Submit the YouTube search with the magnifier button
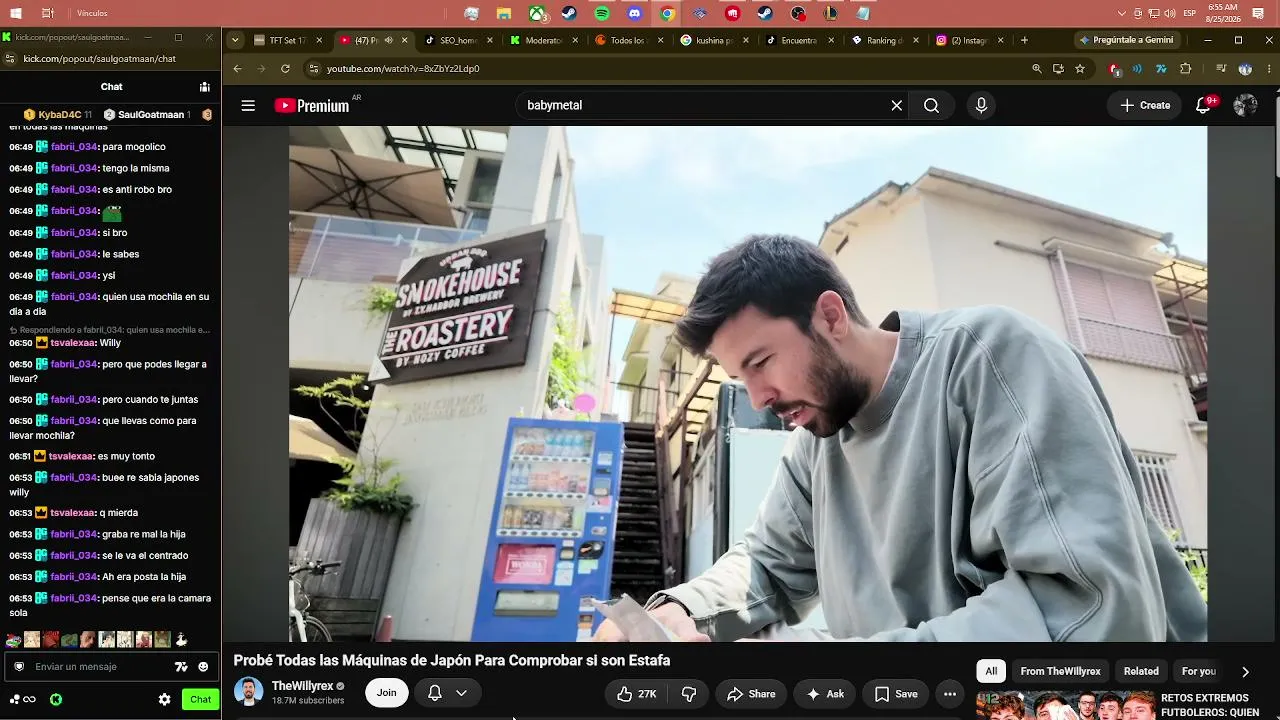The width and height of the screenshot is (1280, 720). point(931,105)
